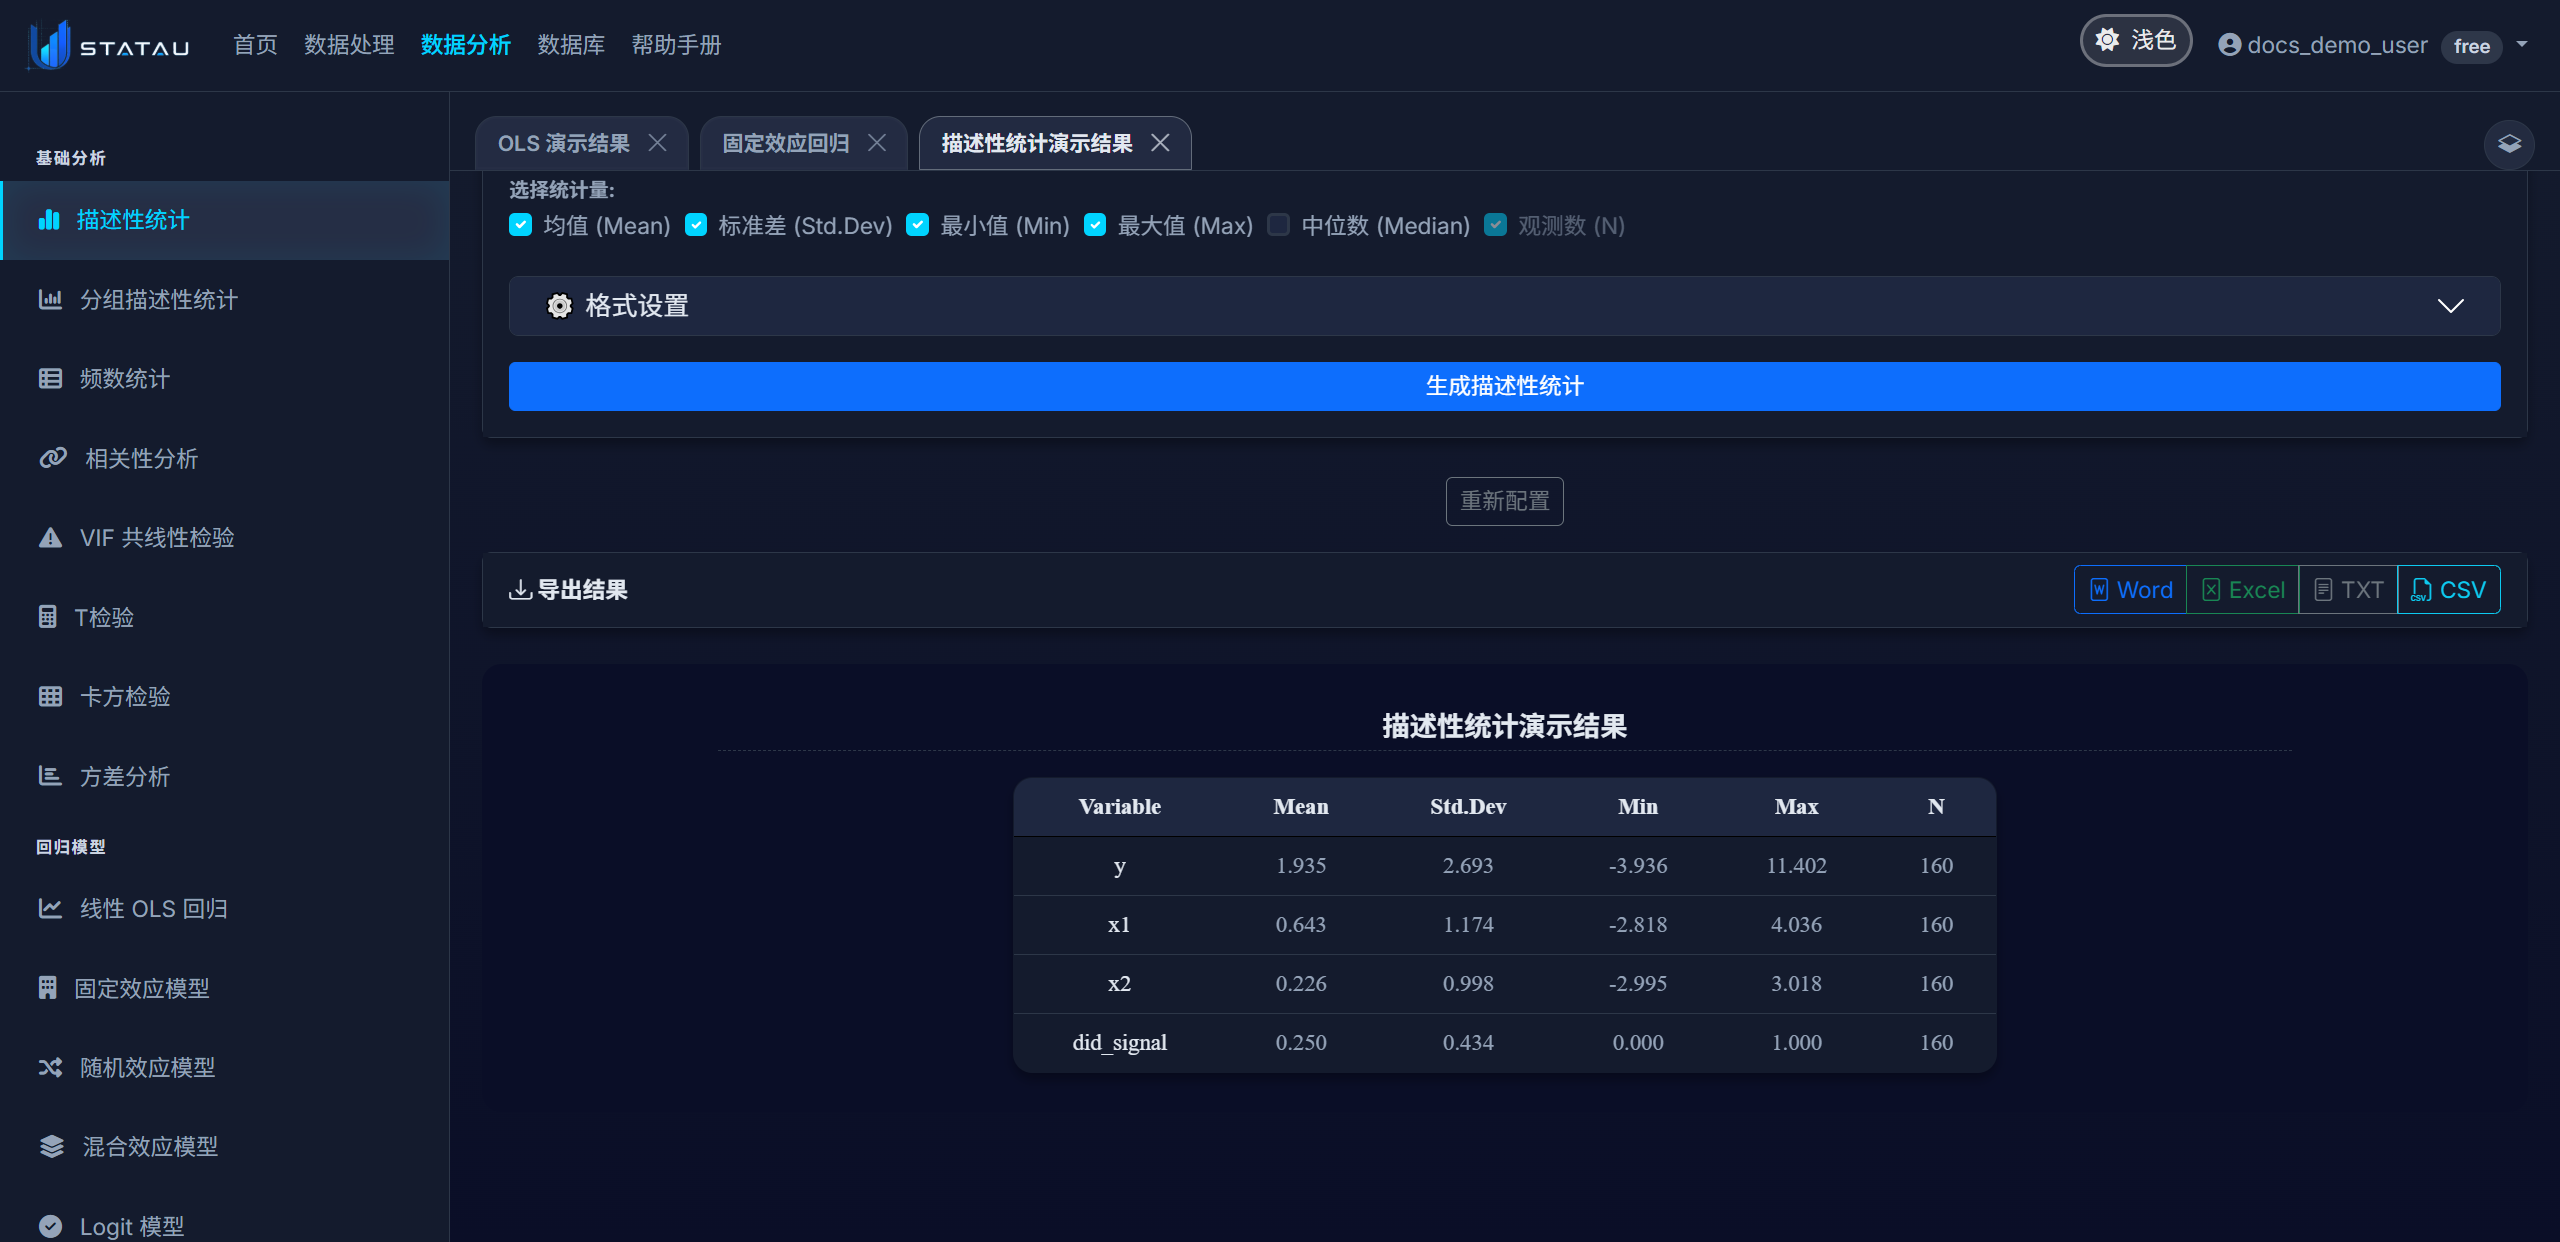
Task: Click the stacked layers icon for 混合效应模型
Action: (x=52, y=1146)
